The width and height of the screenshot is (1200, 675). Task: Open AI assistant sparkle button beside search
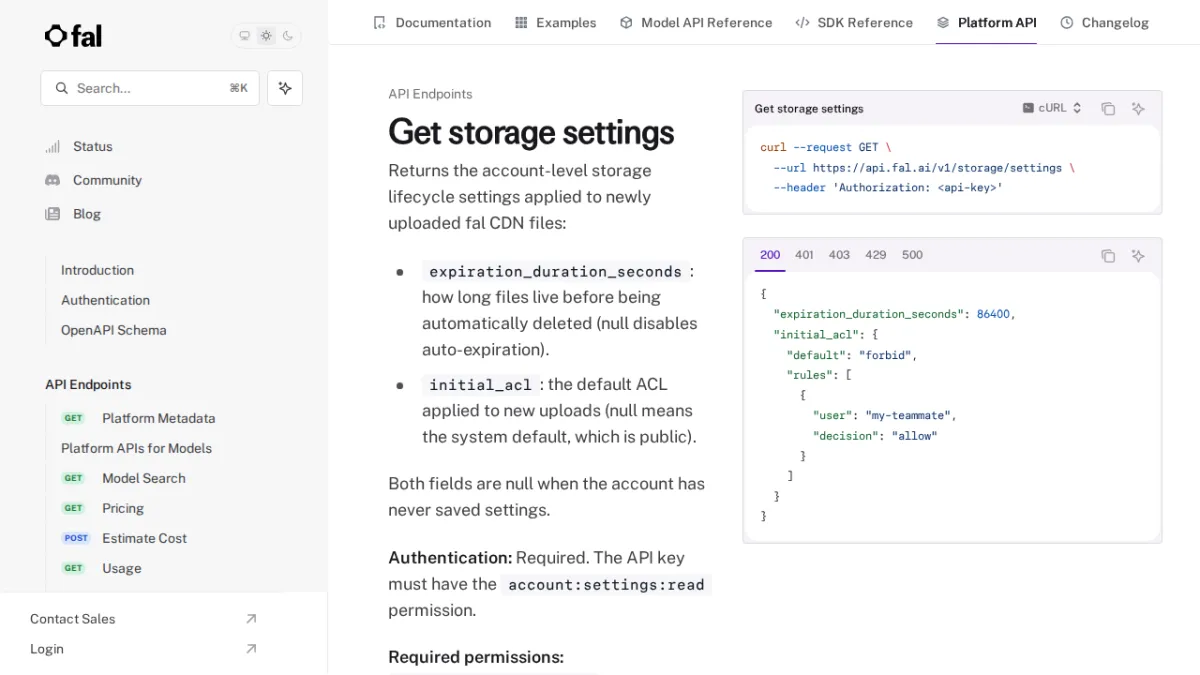(285, 88)
